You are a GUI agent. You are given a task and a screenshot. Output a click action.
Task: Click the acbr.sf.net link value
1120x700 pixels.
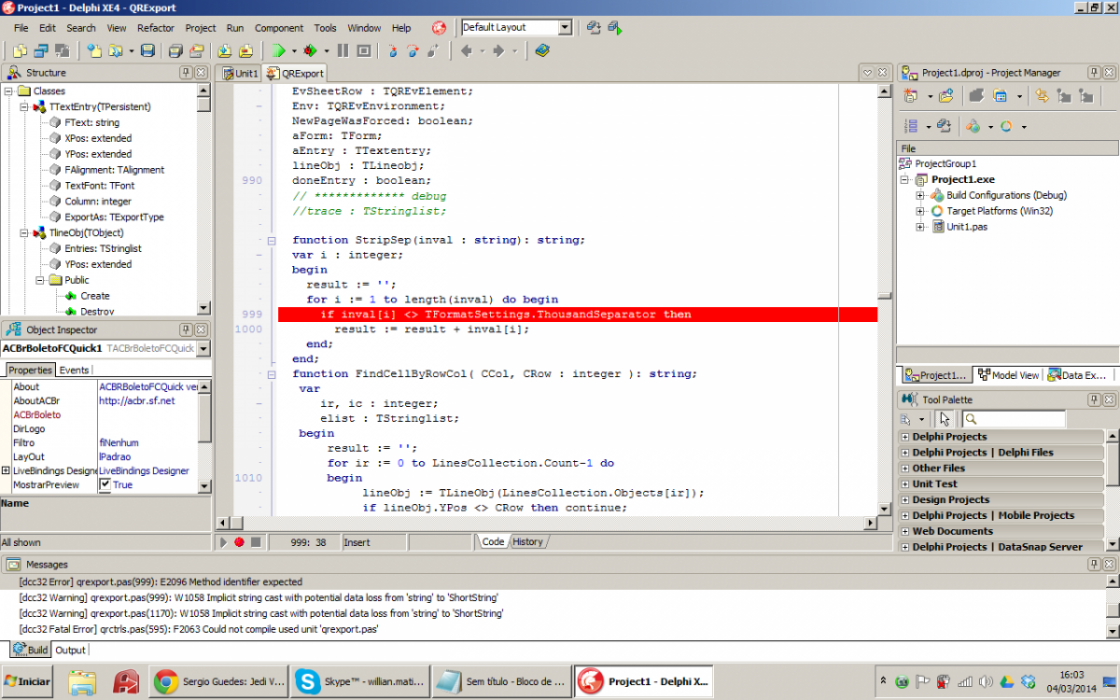tap(136, 401)
